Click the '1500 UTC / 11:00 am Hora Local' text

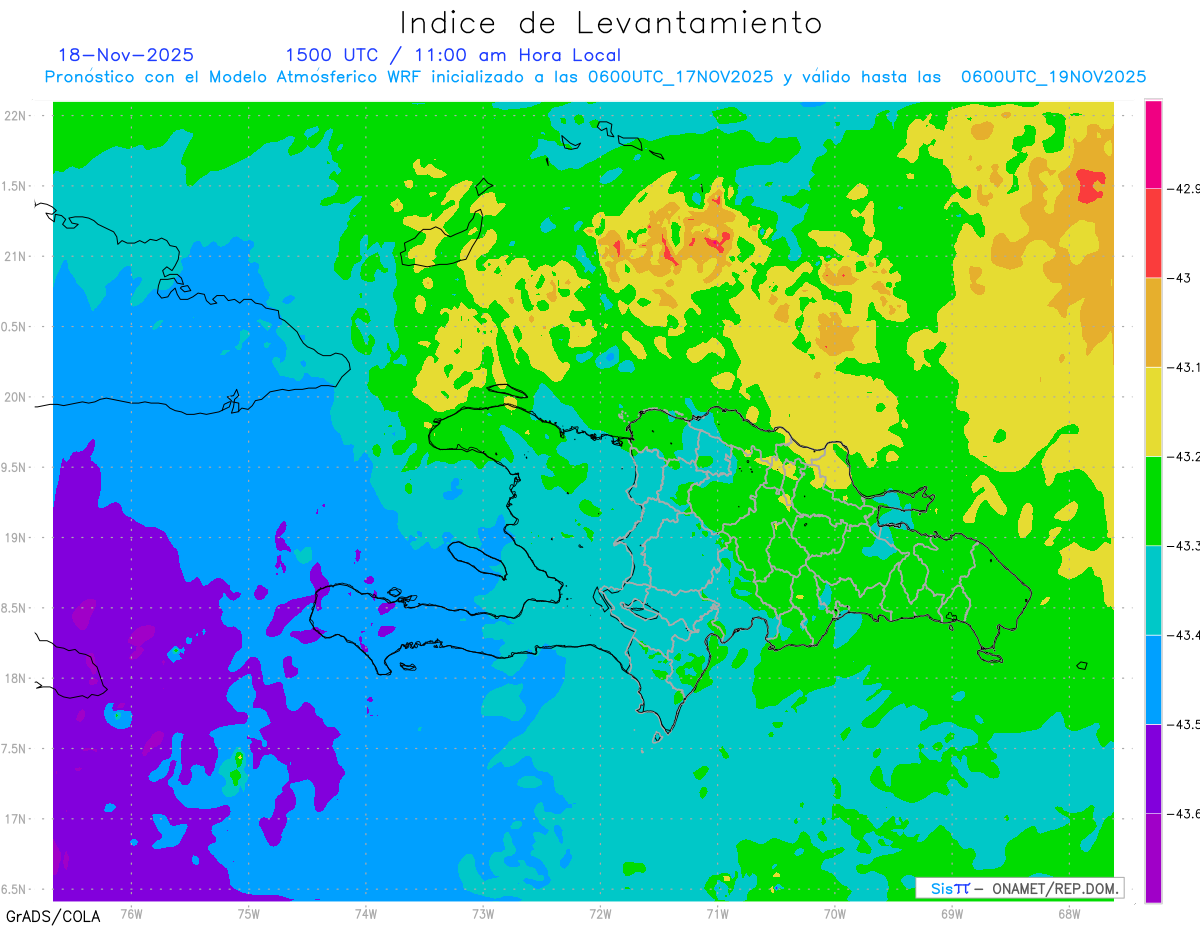click(453, 56)
